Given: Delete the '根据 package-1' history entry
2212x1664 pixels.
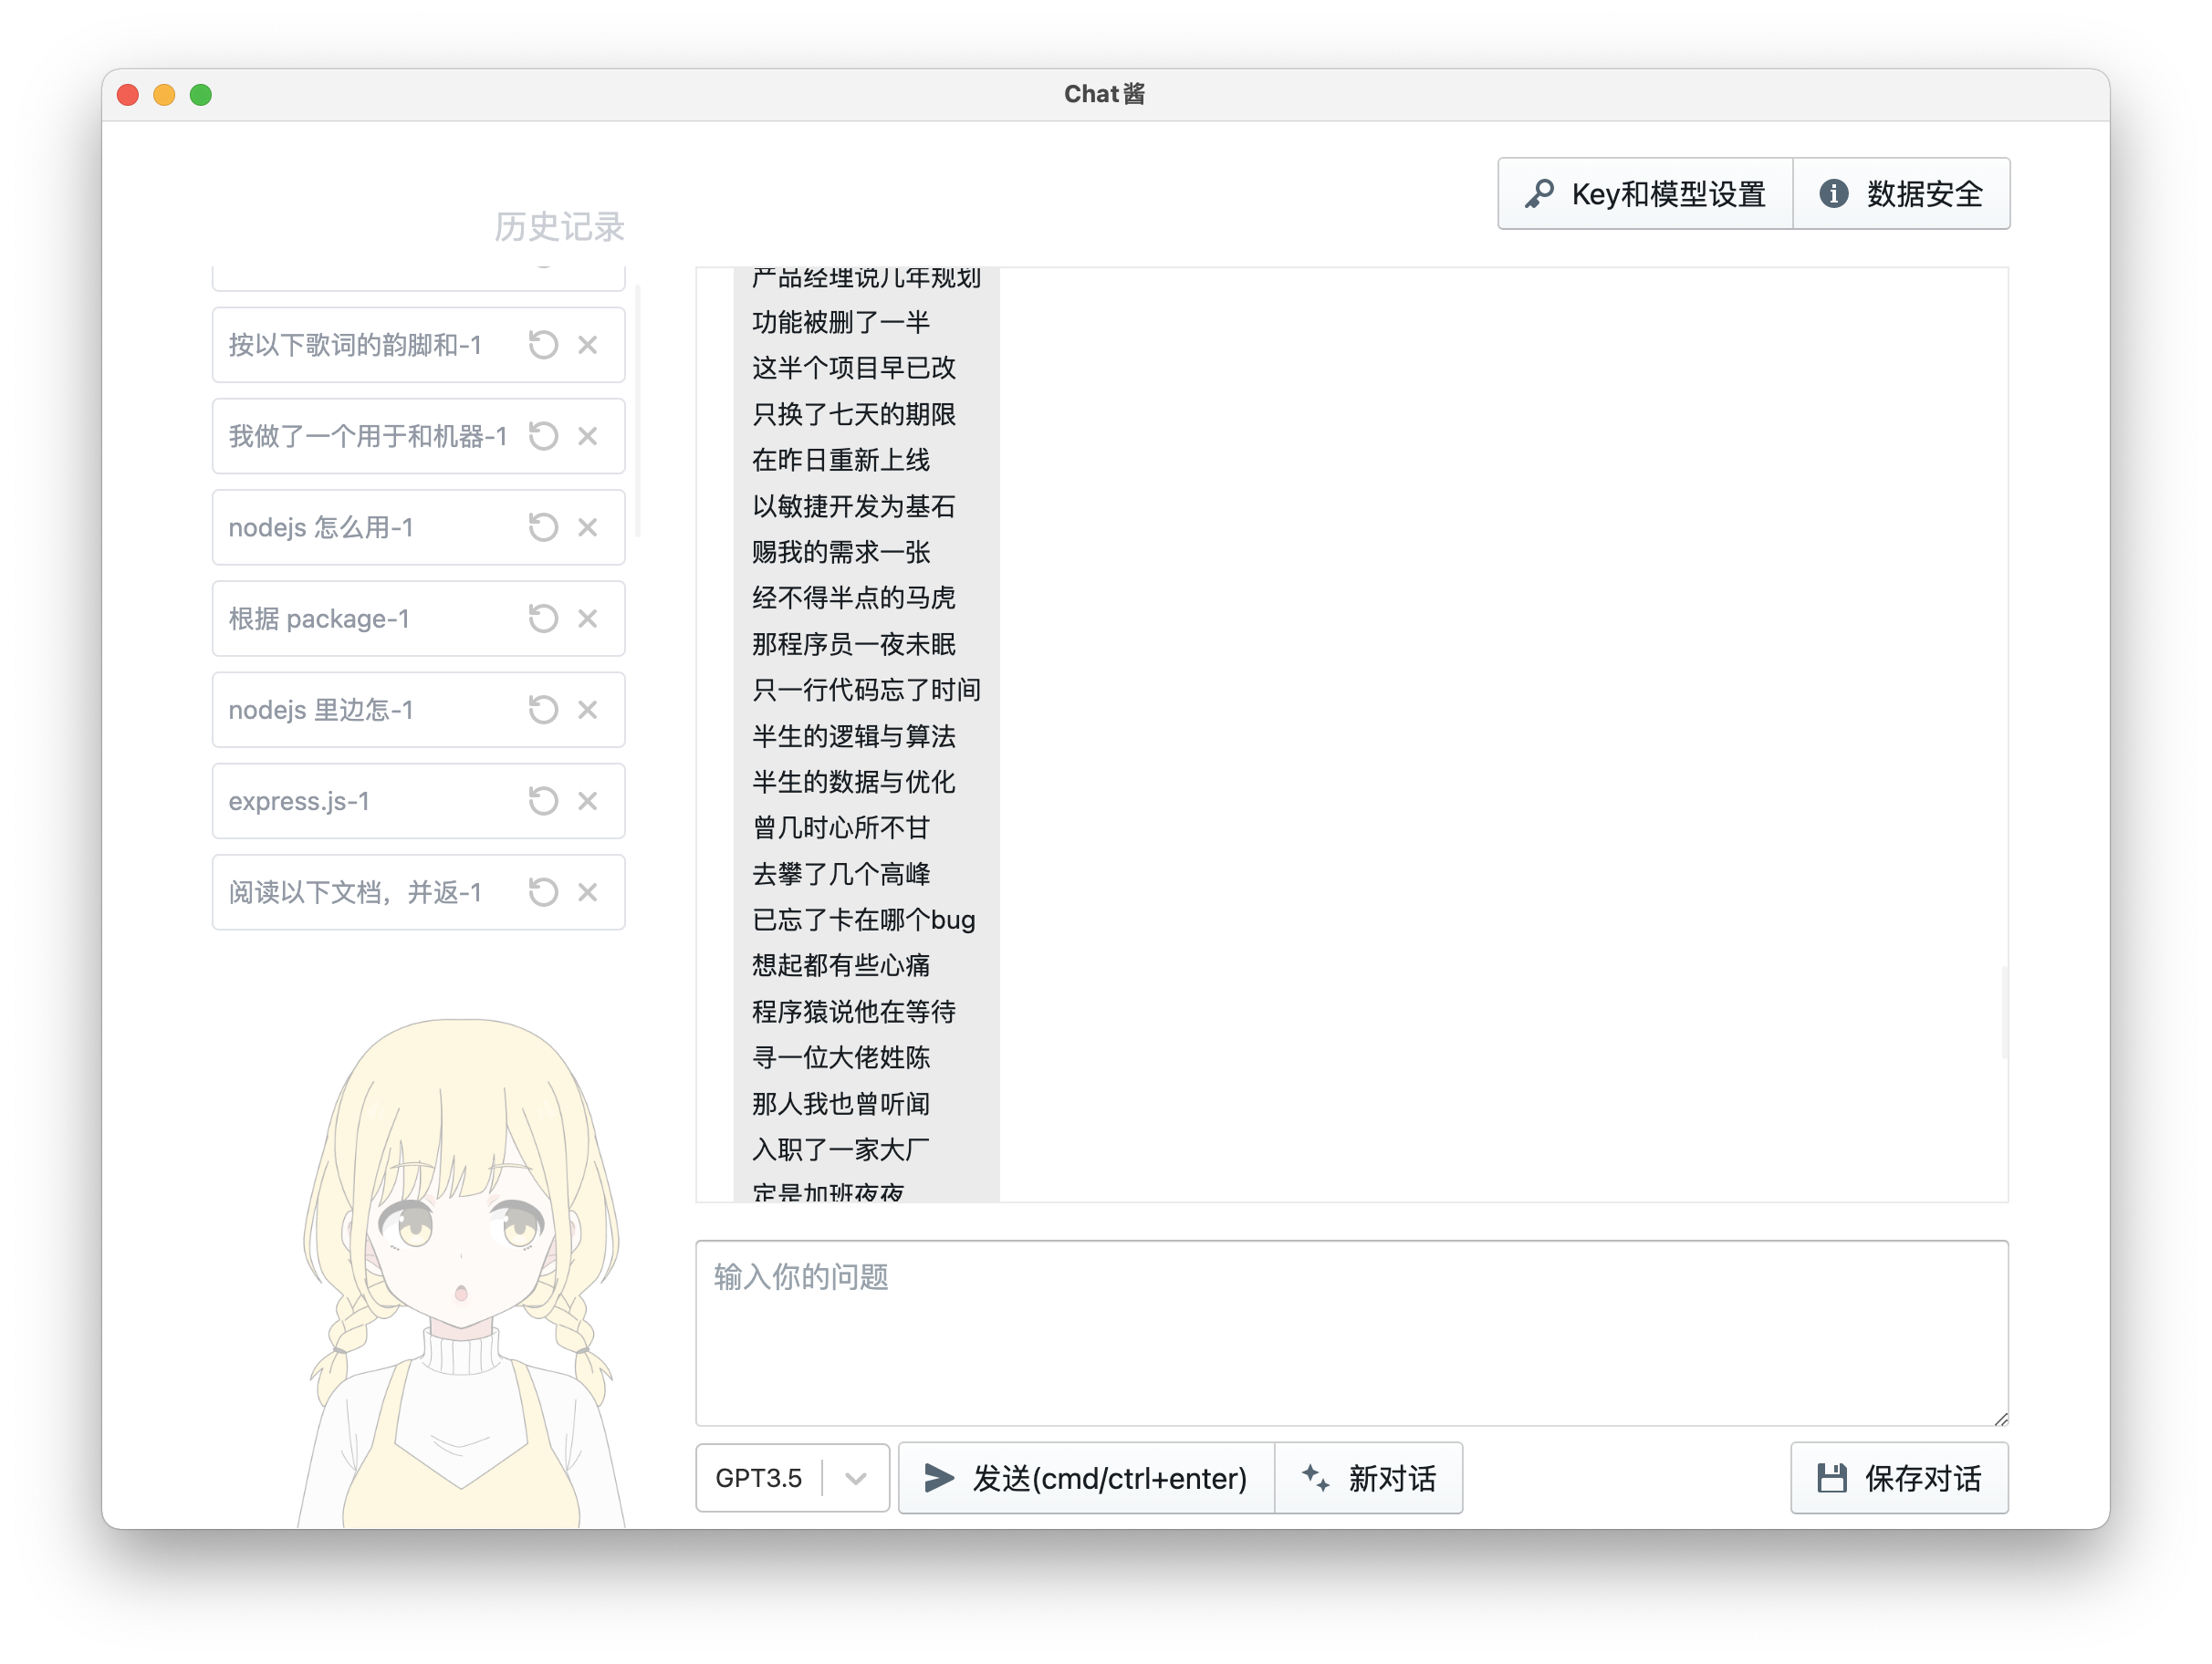Looking at the screenshot, I should point(588,618).
